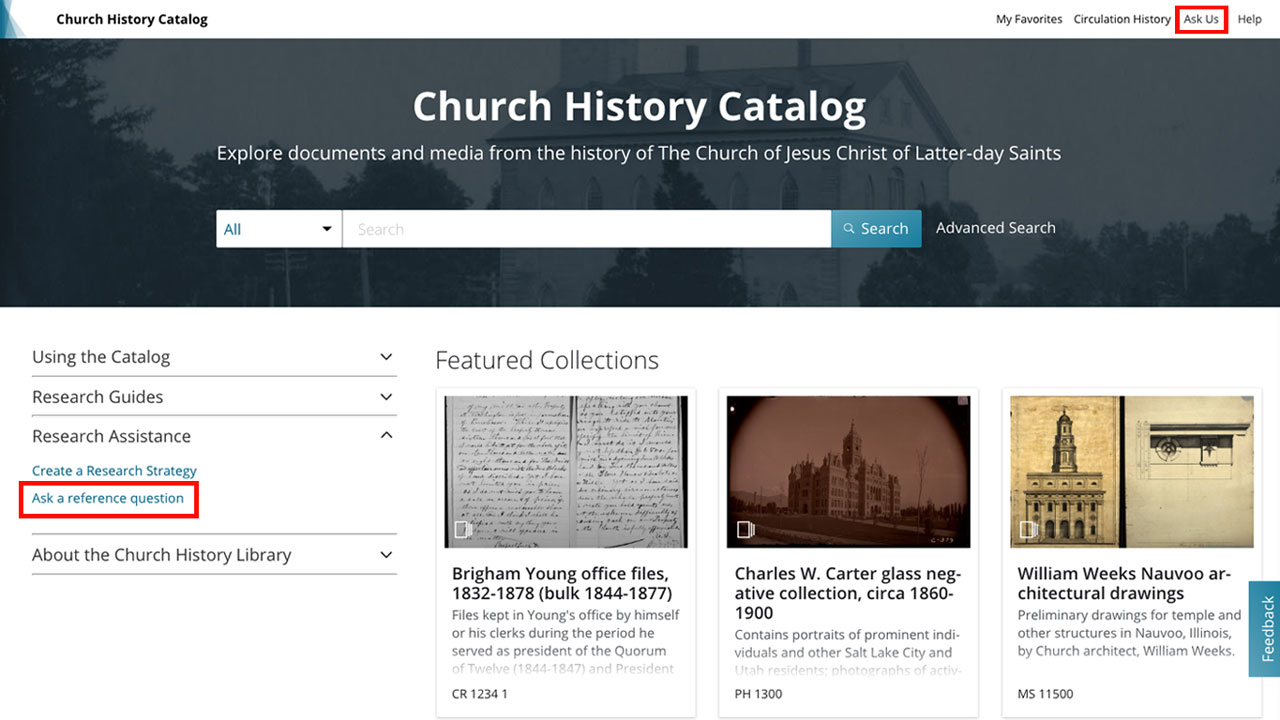
Task: Click the Feedback side tab
Action: [x=1266, y=628]
